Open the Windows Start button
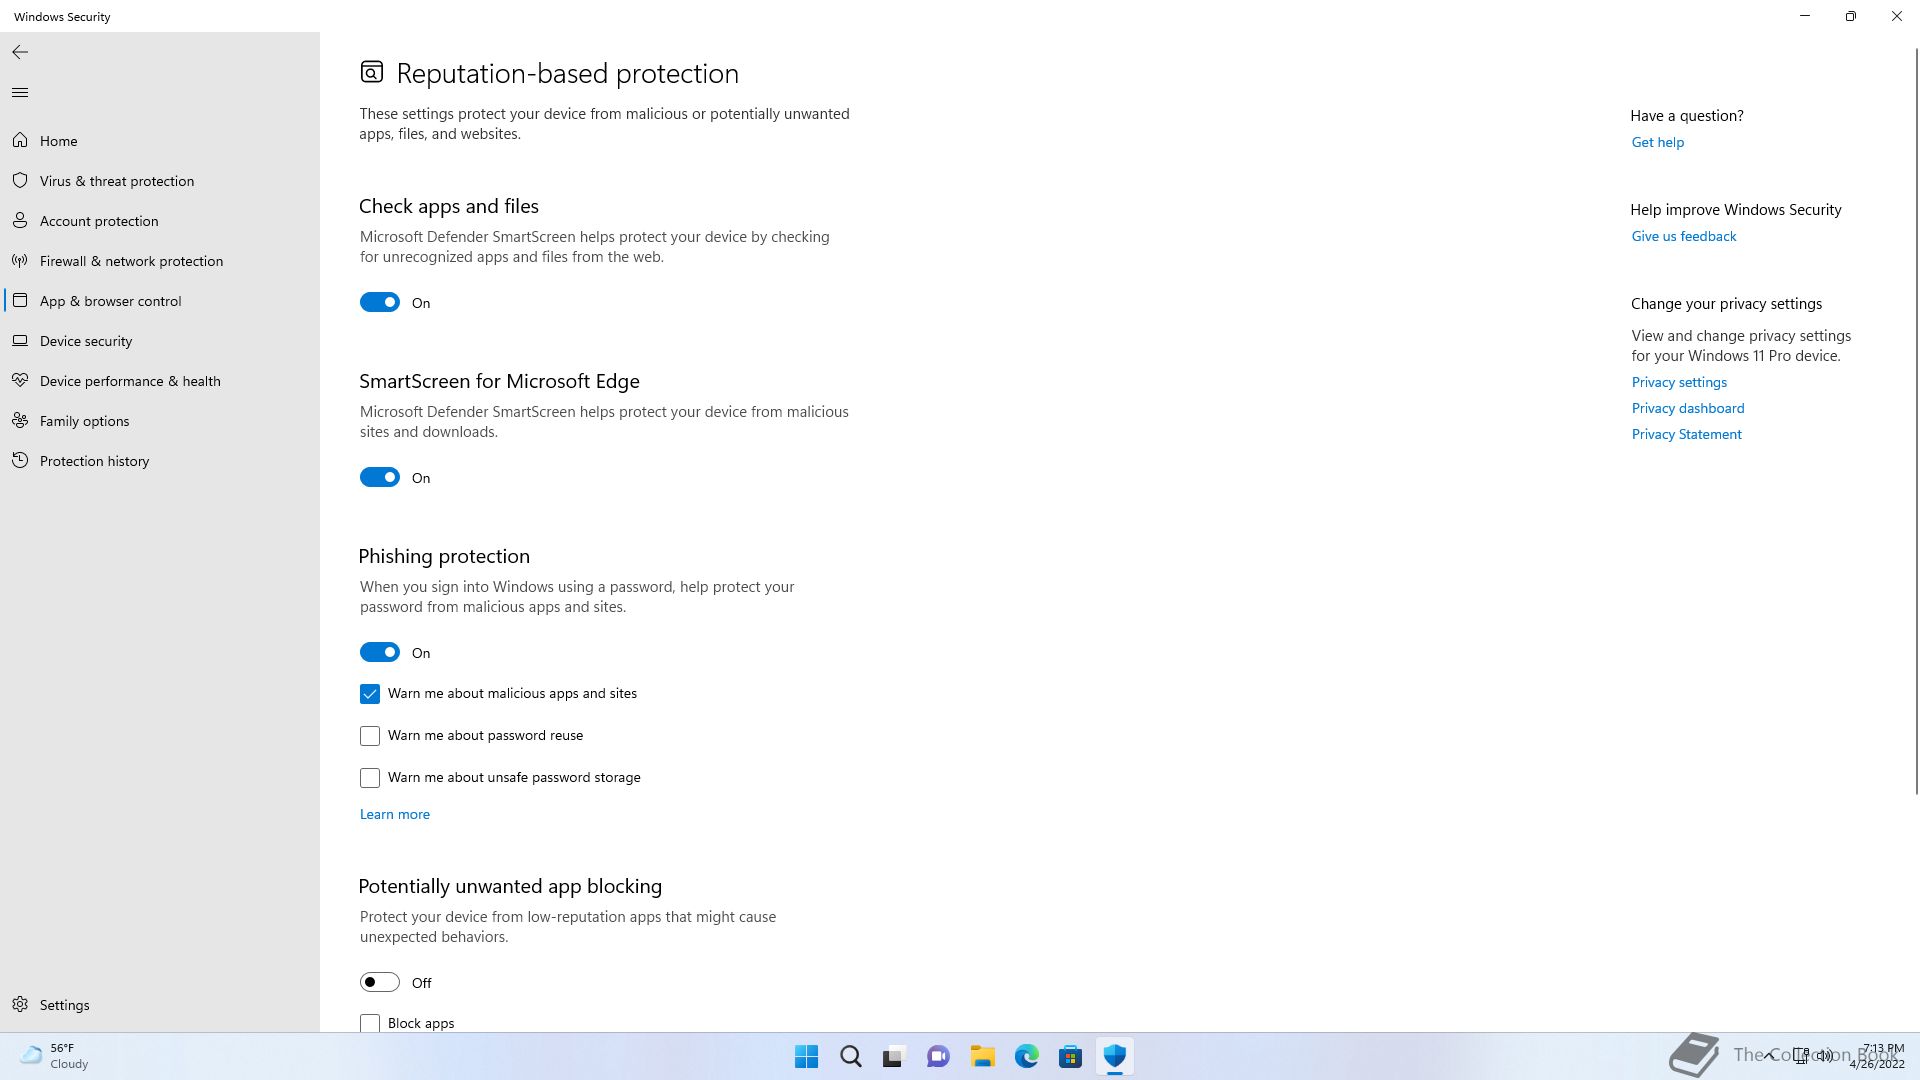 (x=806, y=1056)
